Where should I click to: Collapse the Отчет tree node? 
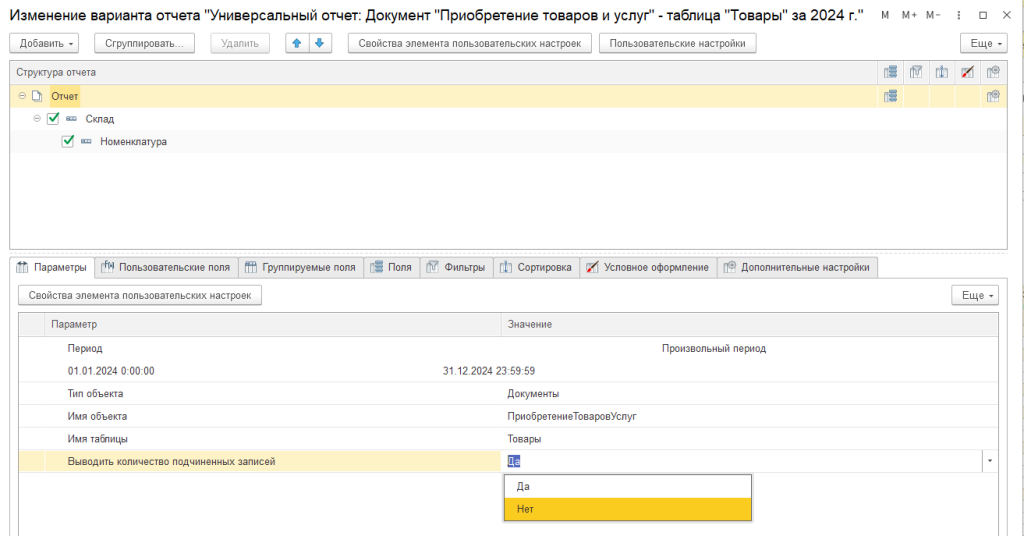click(x=22, y=96)
